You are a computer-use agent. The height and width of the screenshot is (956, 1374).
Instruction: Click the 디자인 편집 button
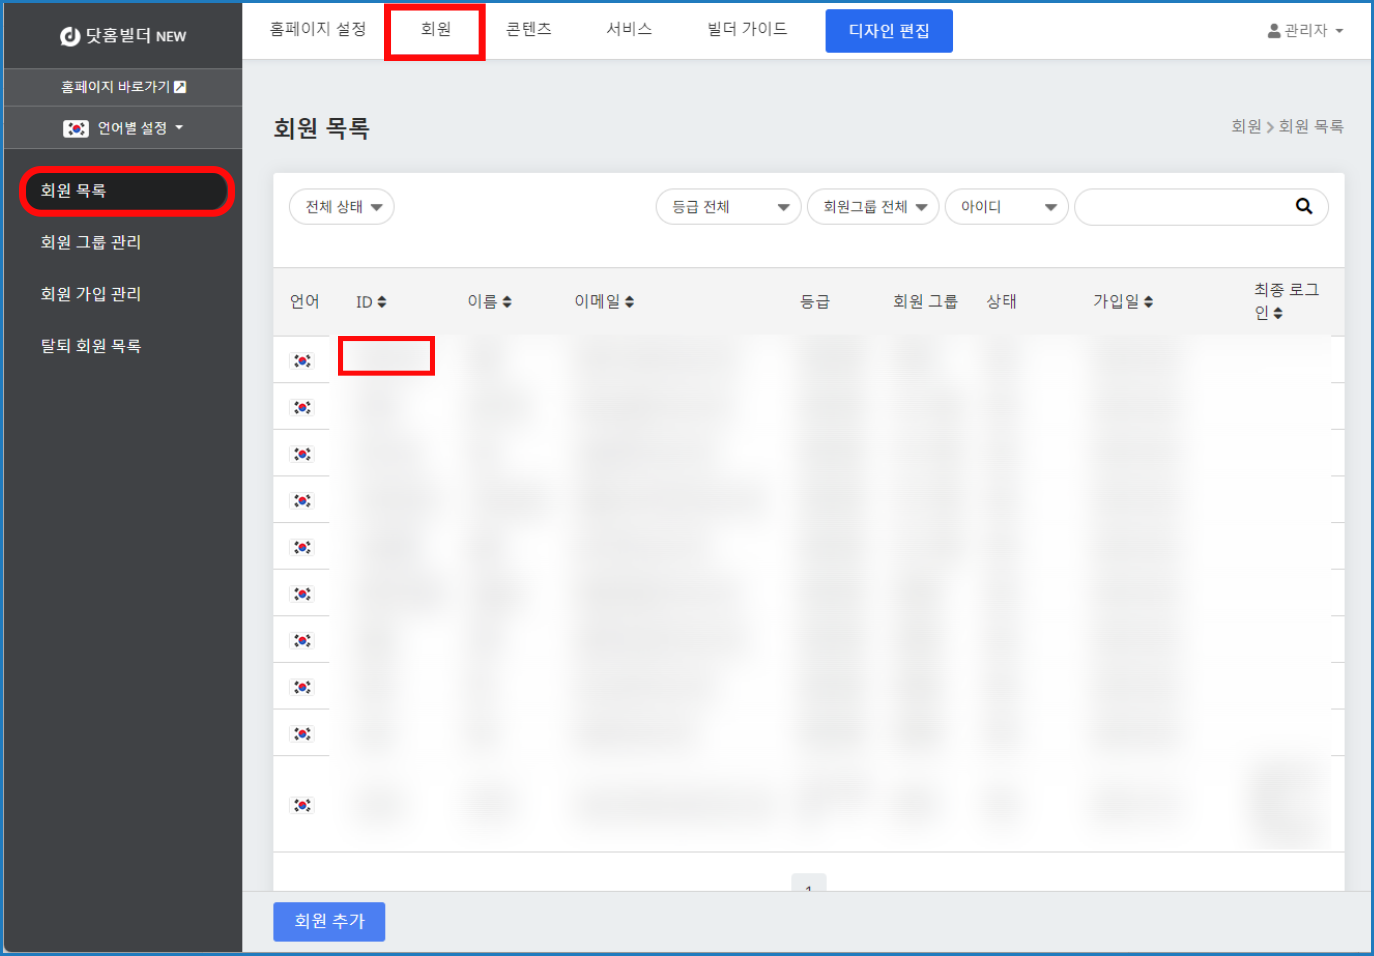coord(888,31)
